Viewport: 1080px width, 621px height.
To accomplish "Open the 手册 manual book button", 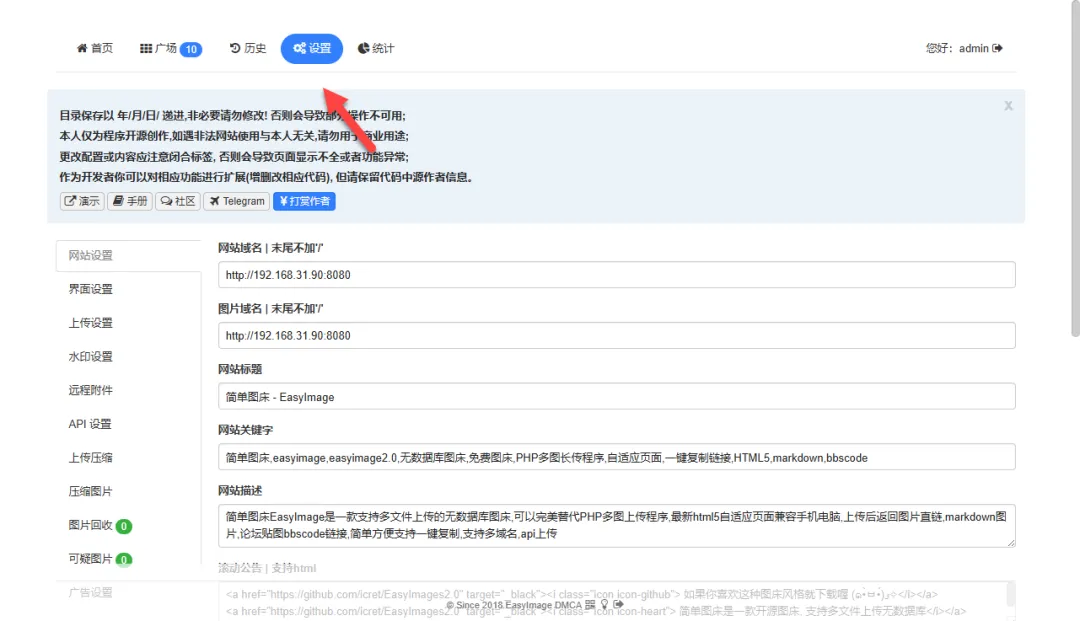I will [131, 201].
